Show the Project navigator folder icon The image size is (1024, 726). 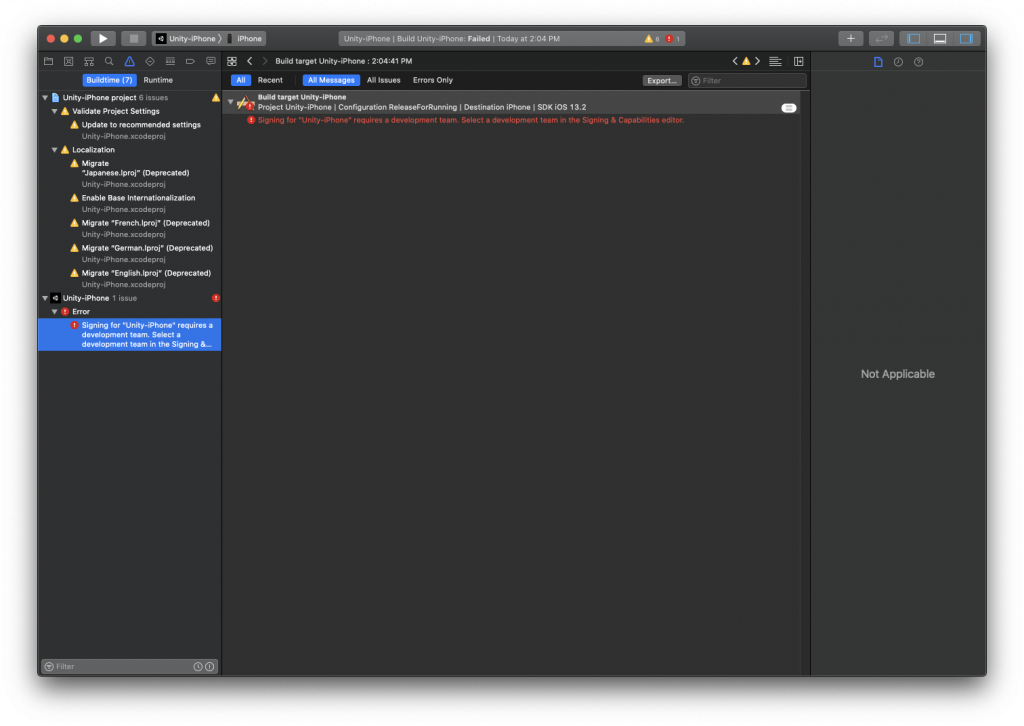tap(48, 61)
